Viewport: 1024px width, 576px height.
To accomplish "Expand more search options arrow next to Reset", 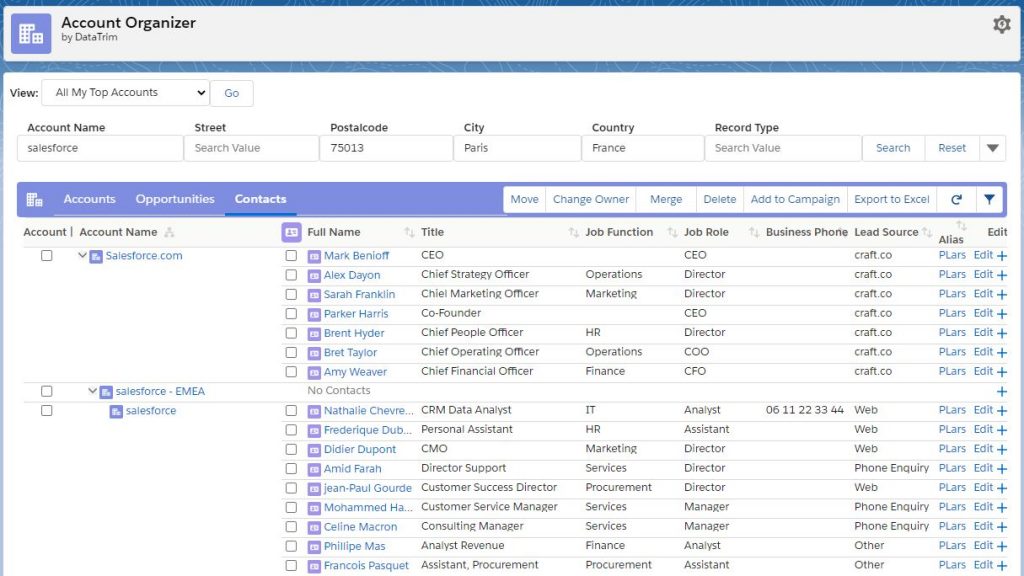I will click(x=993, y=148).
